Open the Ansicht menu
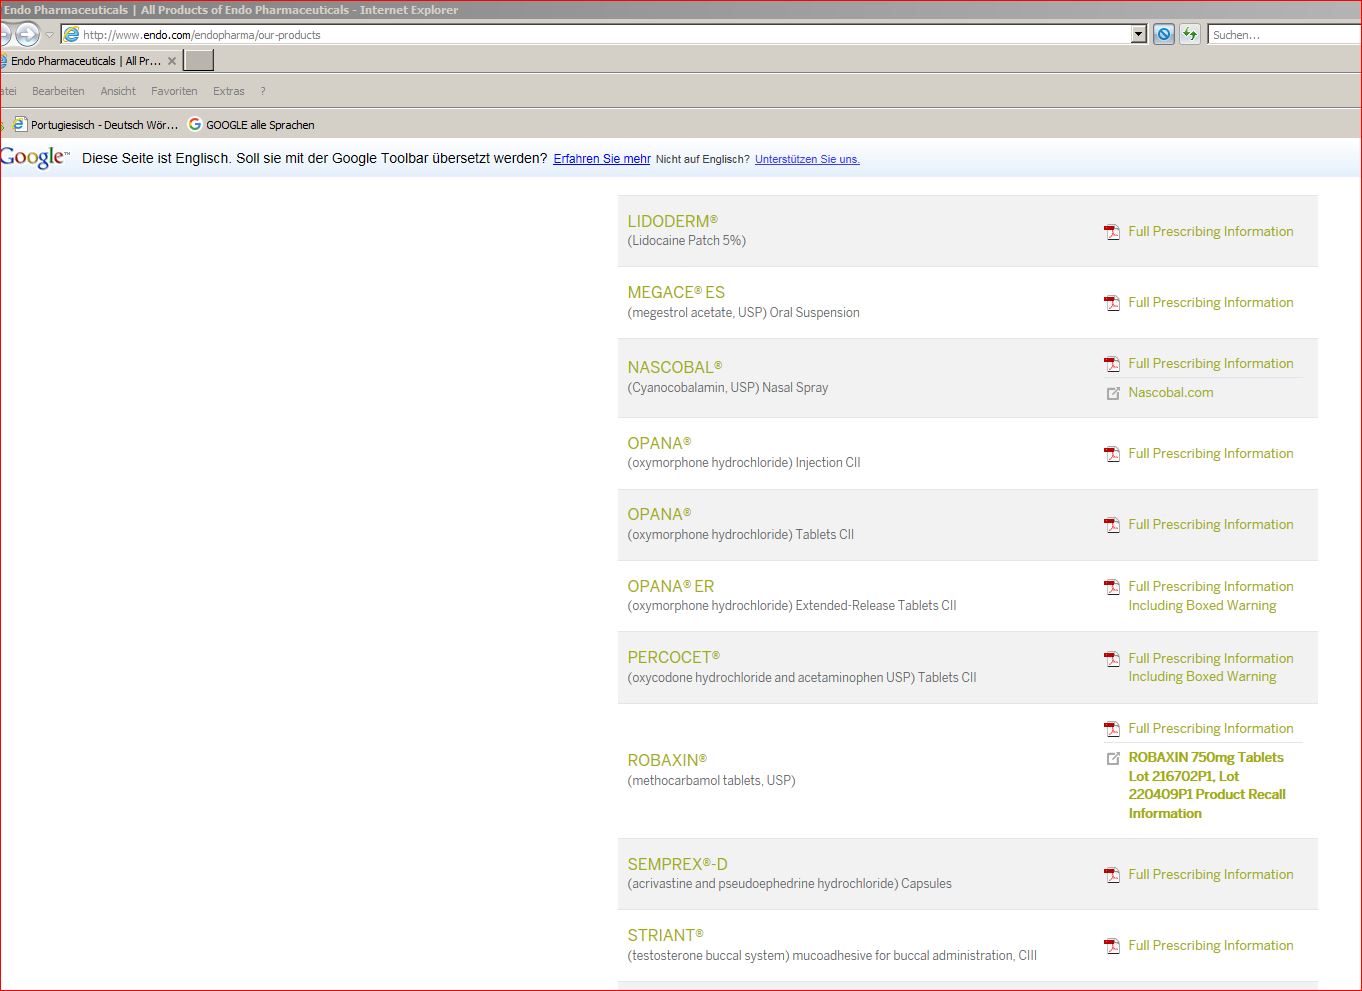The image size is (1362, 991). click(118, 91)
